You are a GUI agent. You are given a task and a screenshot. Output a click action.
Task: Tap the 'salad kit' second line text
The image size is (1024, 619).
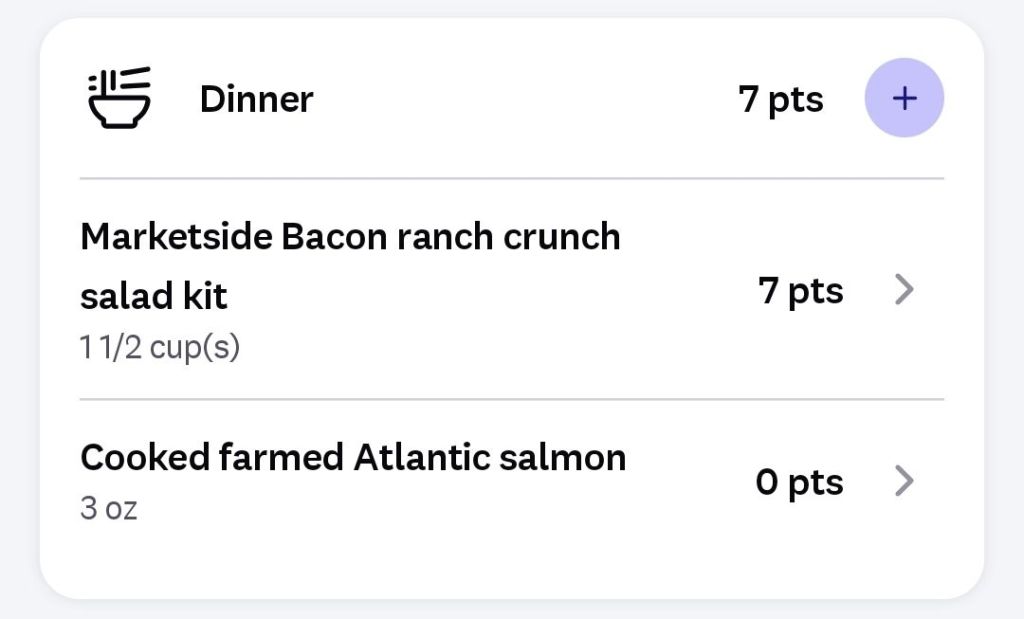coord(153,296)
